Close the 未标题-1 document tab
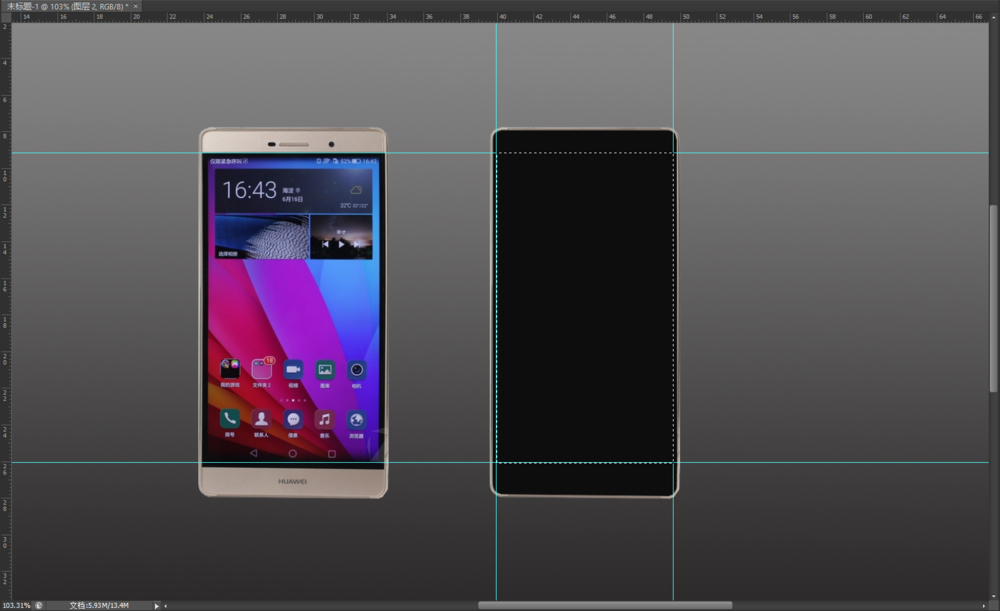 coord(135,6)
